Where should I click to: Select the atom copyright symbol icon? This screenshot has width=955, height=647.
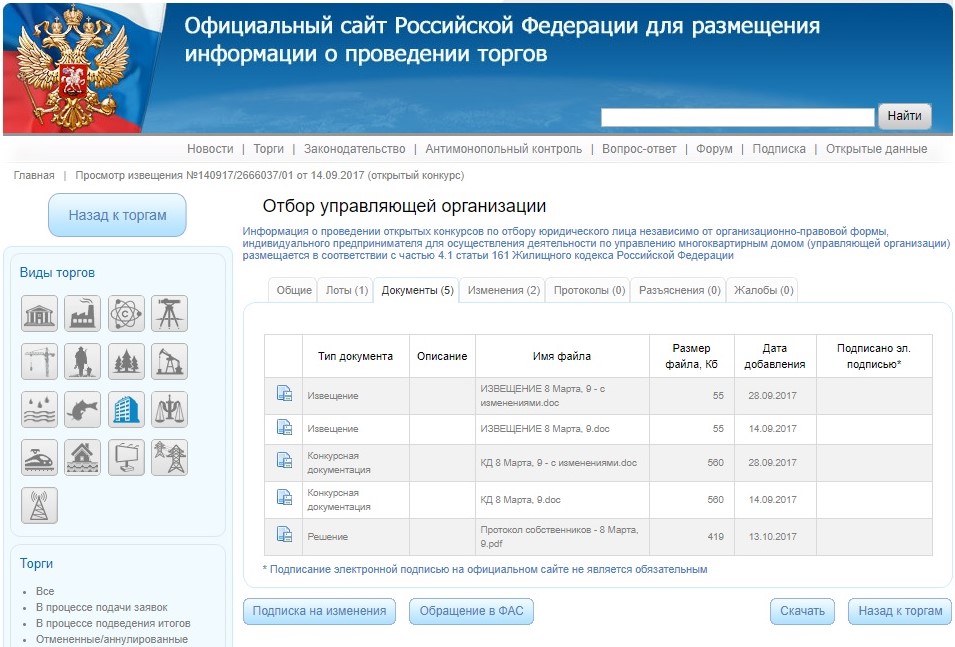(x=126, y=314)
